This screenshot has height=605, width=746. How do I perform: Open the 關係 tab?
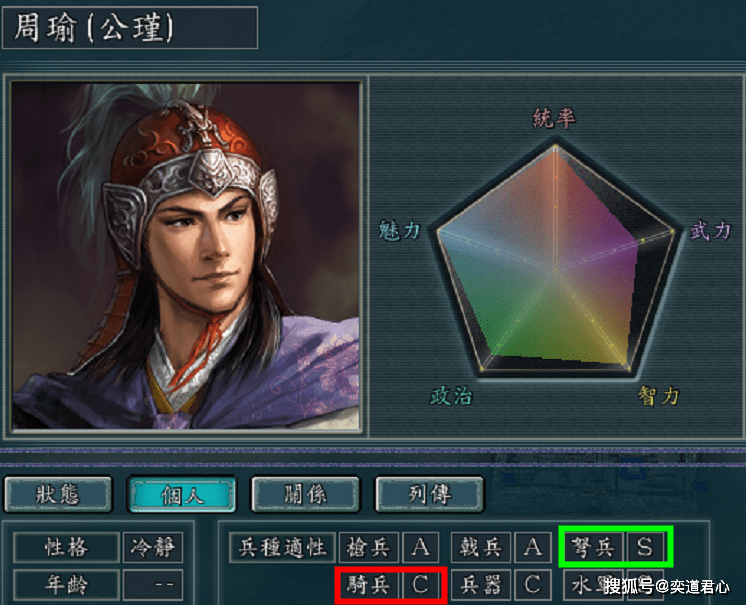point(305,495)
